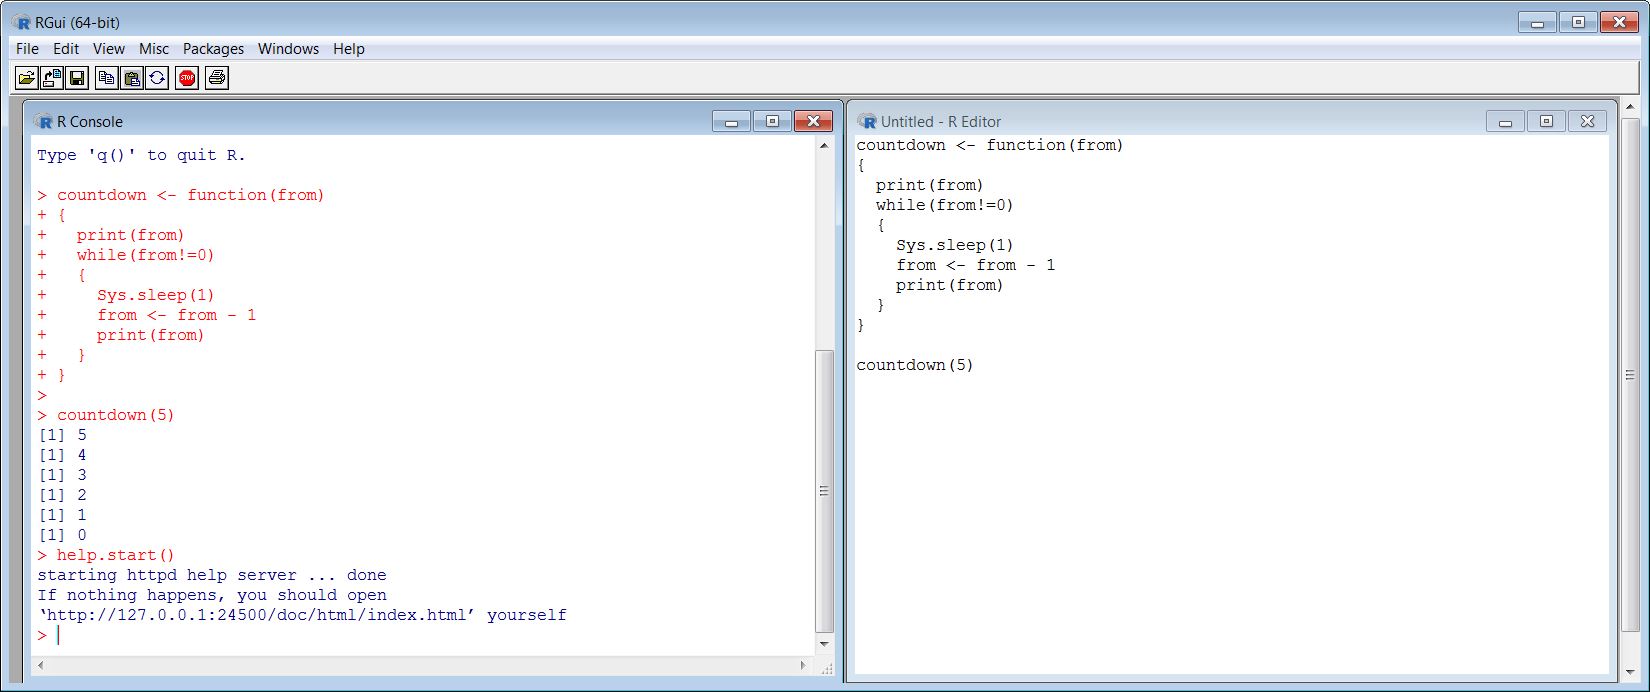Click the Open script folder icon
Viewport: 1650px width, 692px height.
click(x=27, y=78)
